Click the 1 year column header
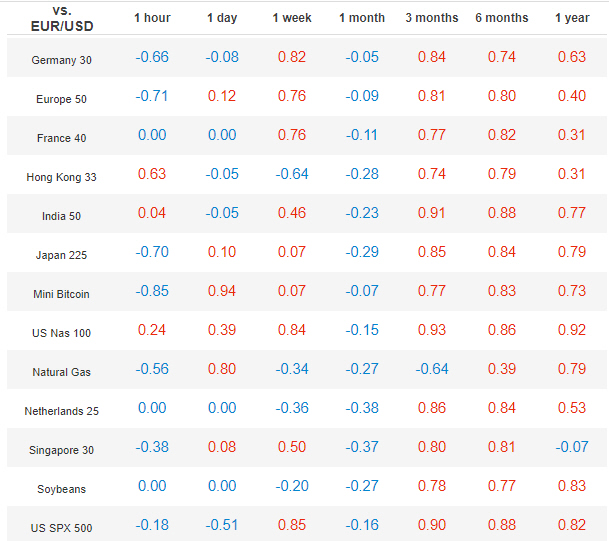 tap(572, 18)
